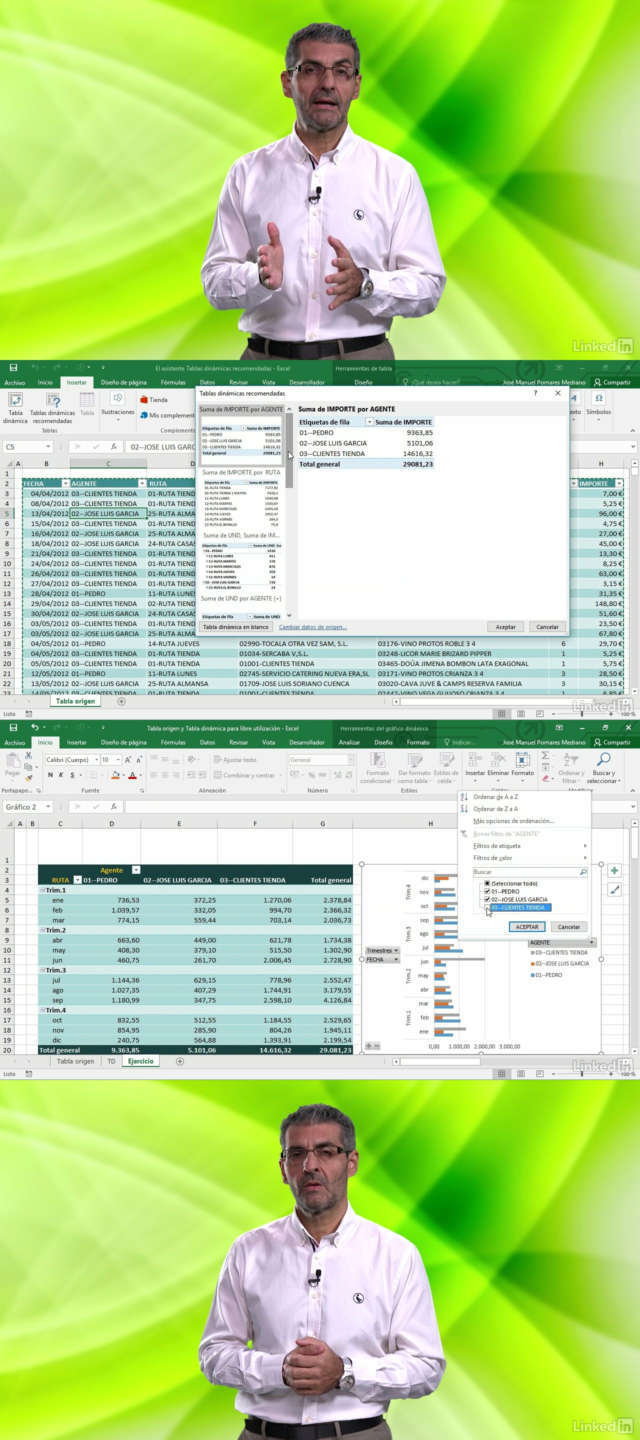
Task: Choose Ordenar de A a Z option
Action: click(x=497, y=797)
